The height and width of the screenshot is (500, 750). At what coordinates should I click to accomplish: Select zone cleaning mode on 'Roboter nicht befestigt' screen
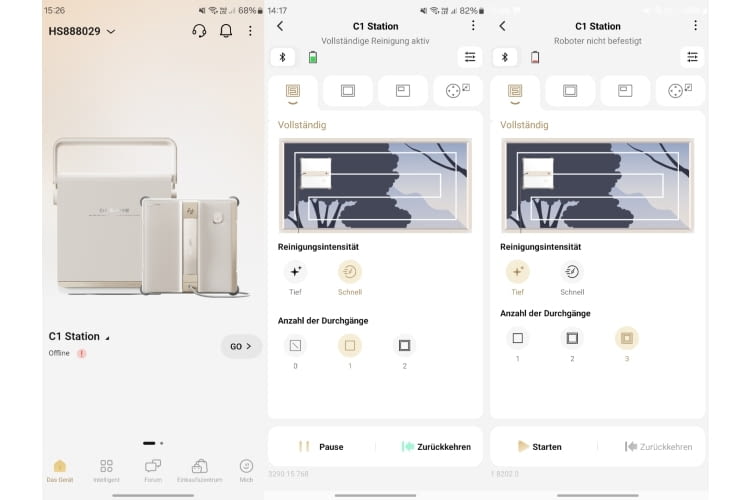(x=625, y=91)
